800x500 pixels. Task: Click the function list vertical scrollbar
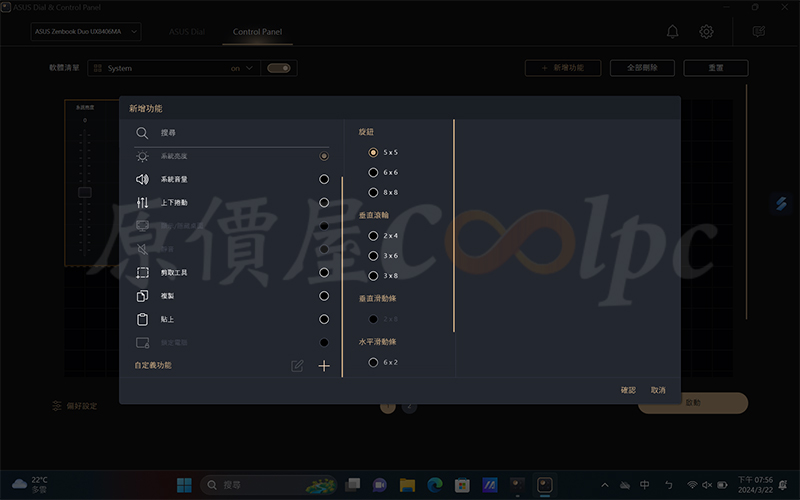pos(342,277)
